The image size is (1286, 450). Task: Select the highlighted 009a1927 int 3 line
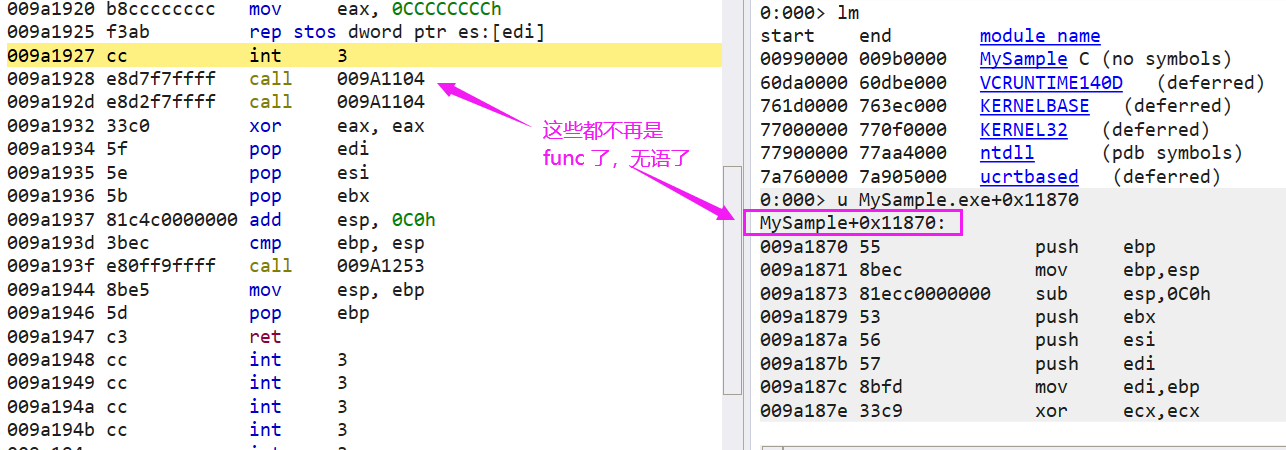tap(364, 55)
